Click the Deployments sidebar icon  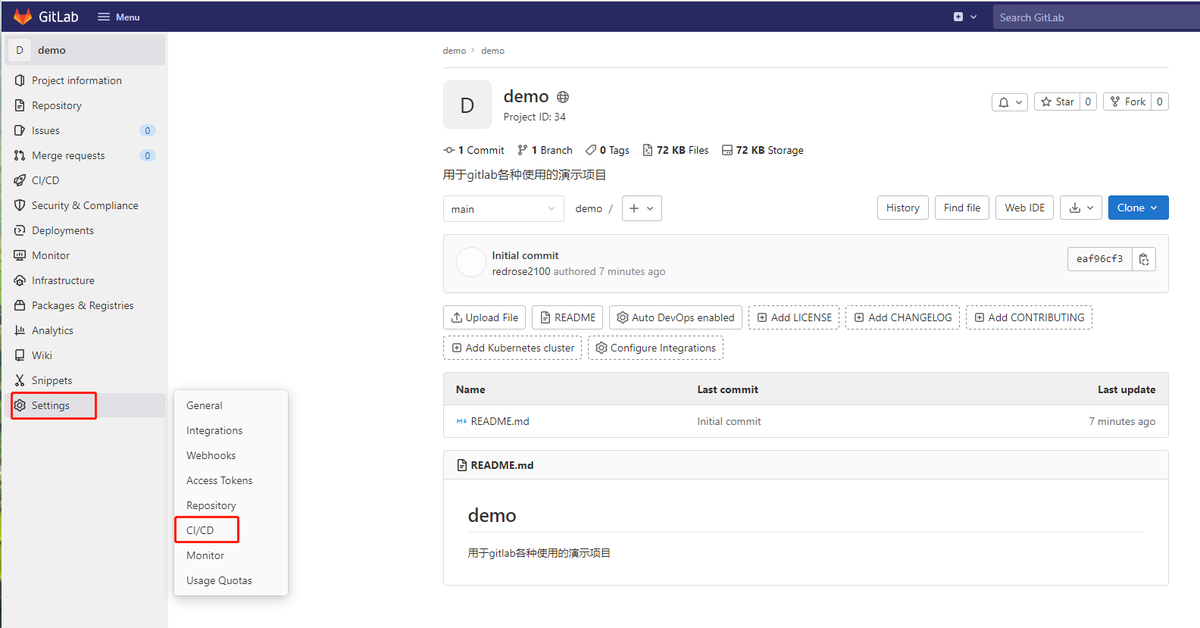(x=20, y=230)
